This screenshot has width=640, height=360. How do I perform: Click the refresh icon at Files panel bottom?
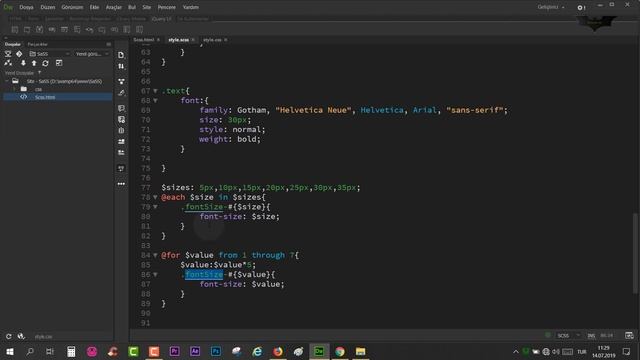(9, 337)
